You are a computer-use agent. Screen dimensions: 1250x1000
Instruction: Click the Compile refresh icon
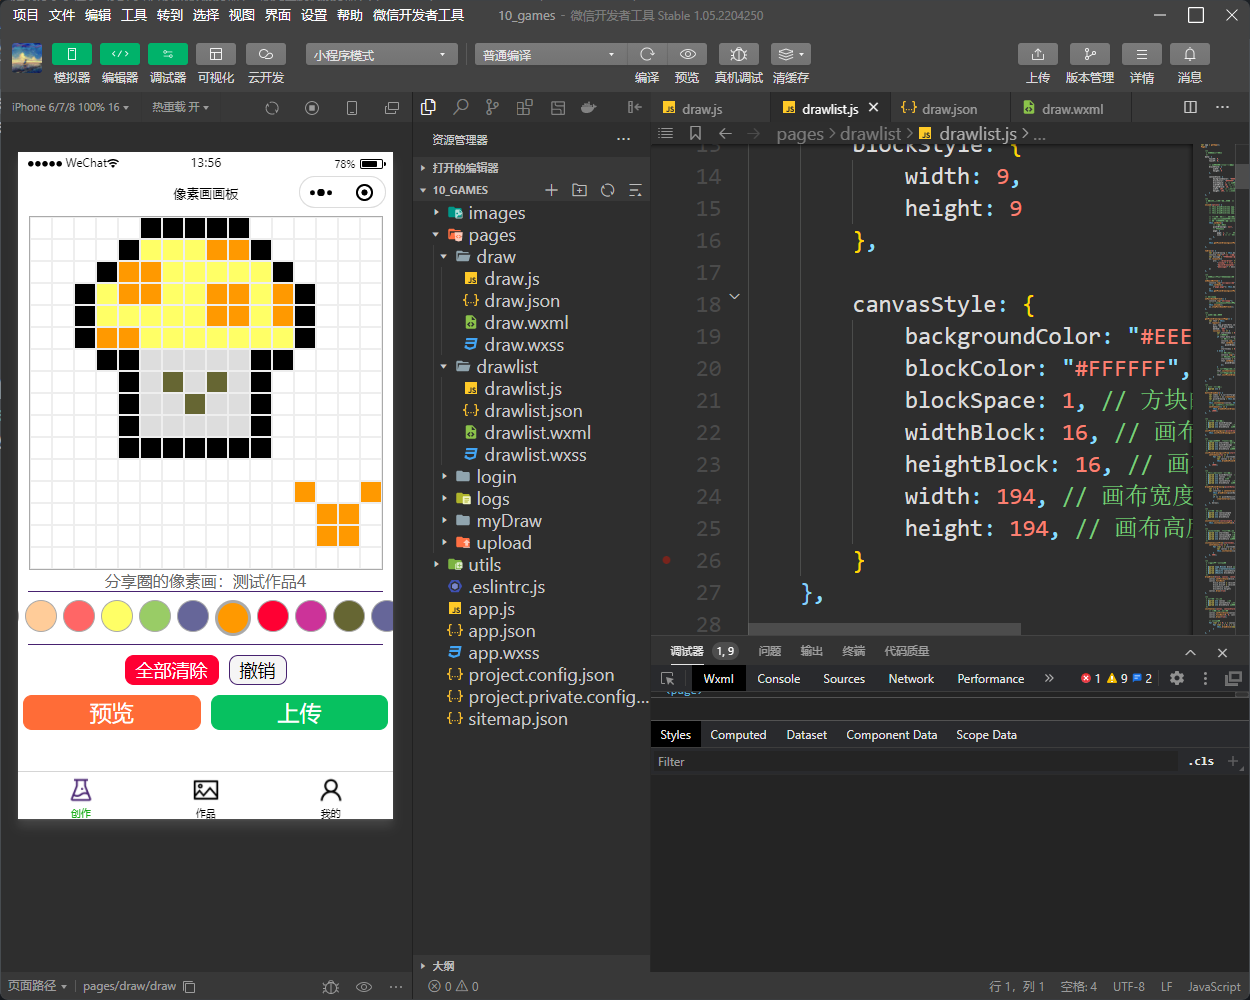(x=647, y=54)
